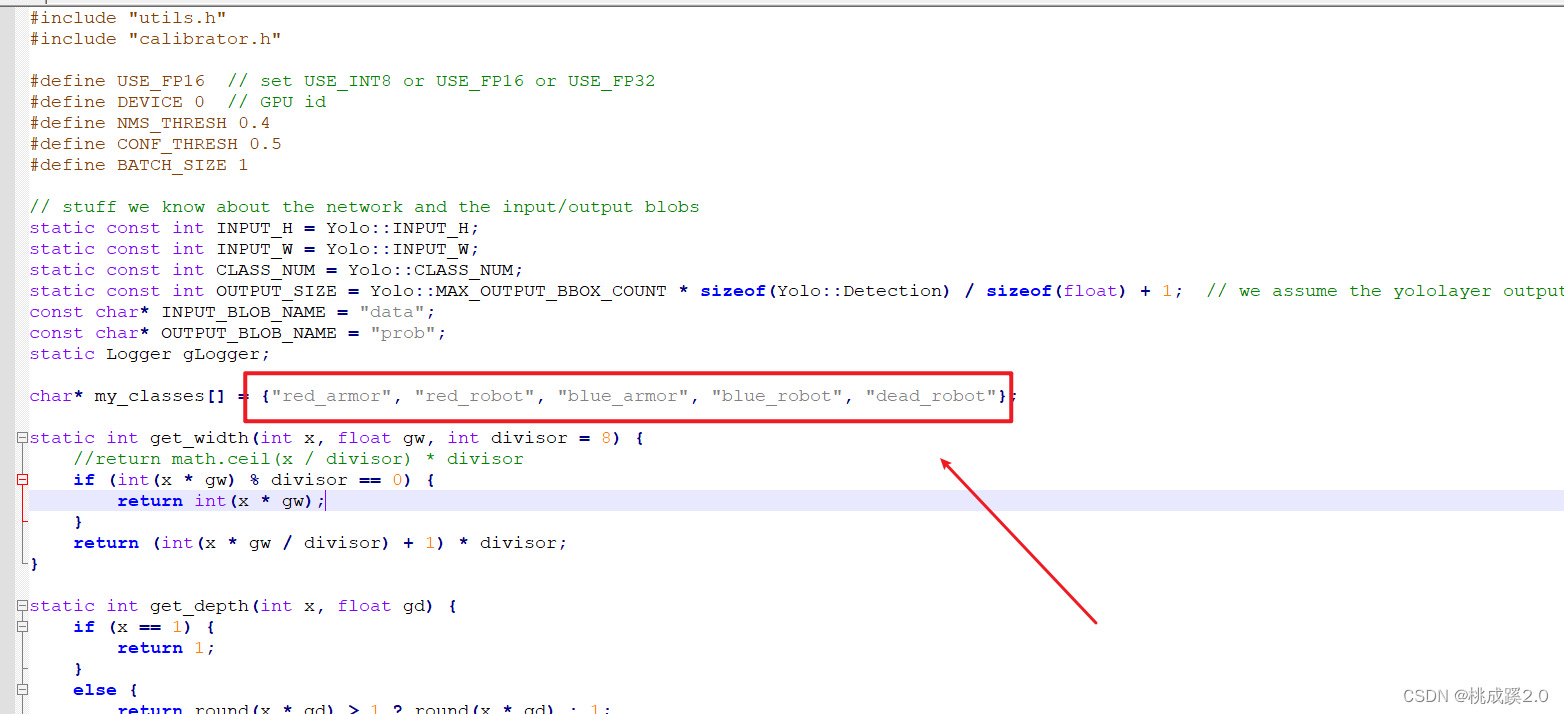Viewport: 1564px width, 714px height.
Task: Click the "blue_armor" string
Action: tap(622, 396)
